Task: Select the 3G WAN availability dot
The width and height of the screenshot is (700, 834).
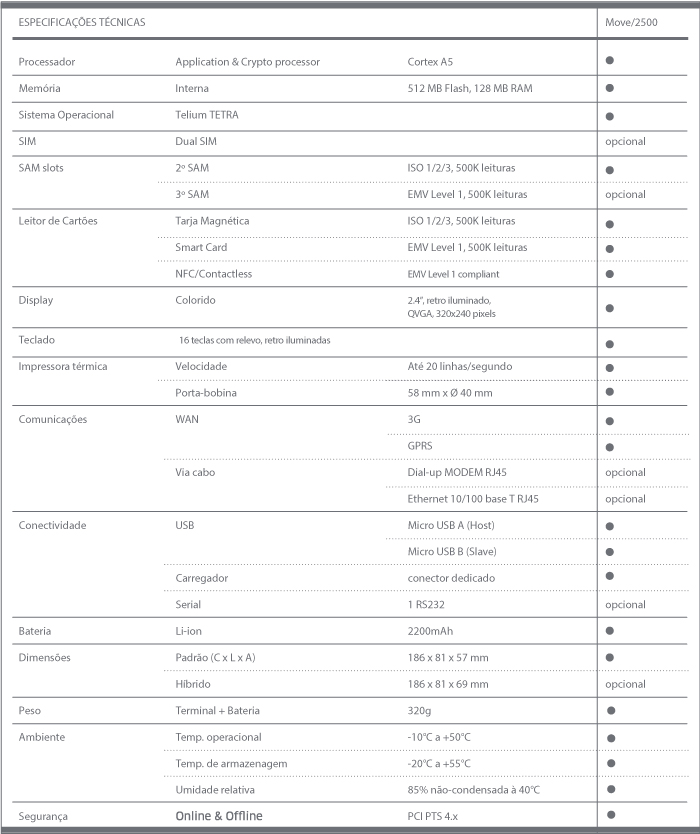Action: 610,421
